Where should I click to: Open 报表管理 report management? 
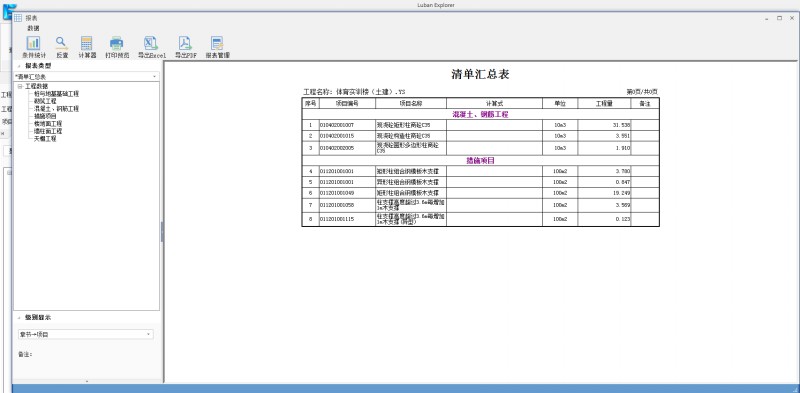tap(217, 47)
